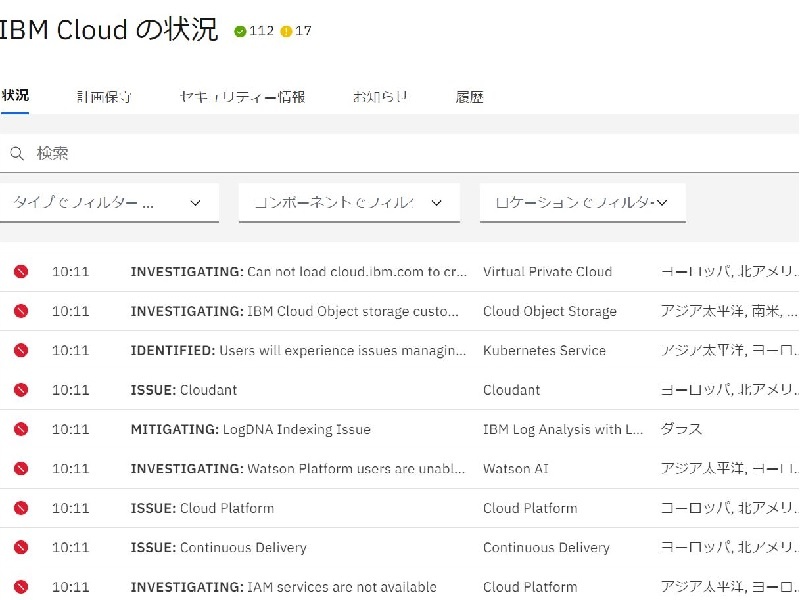800x600 pixels.
Task: Open the Cloudant issue entry
Action: click(184, 390)
